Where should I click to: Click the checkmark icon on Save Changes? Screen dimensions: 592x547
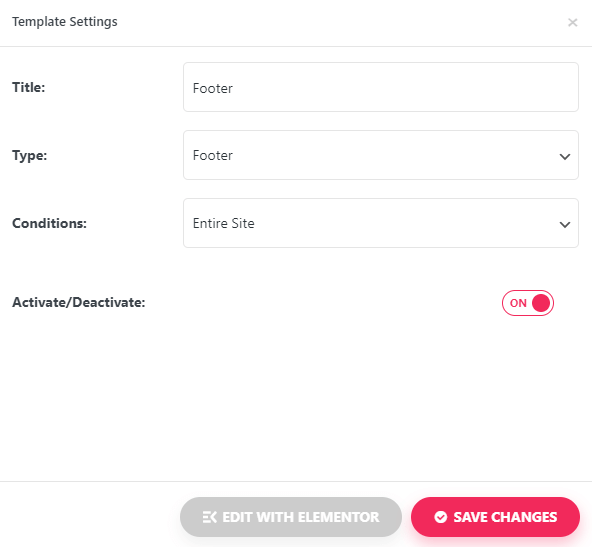[x=440, y=517]
